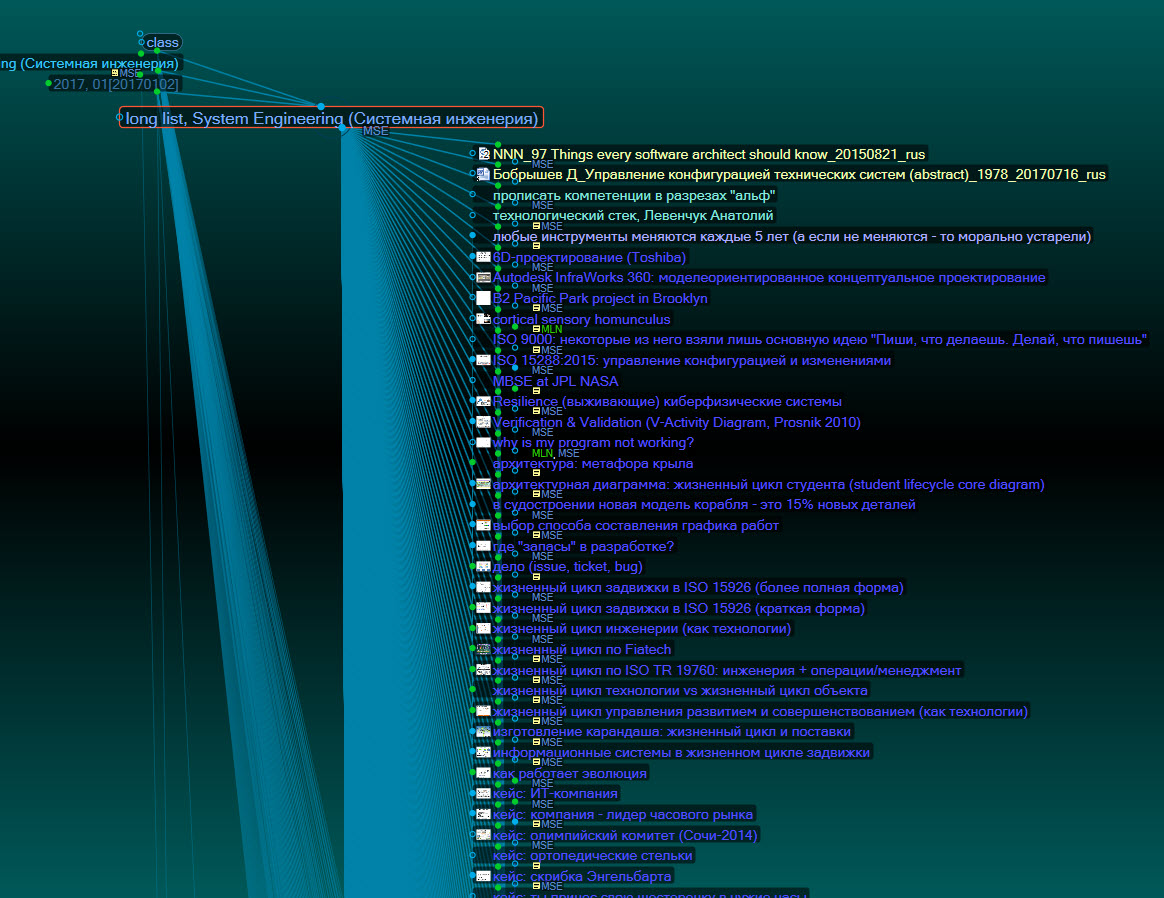Expand the yellow marker below "технологический стек, Левенчук Анатолий"
1164x898 pixels.
pyautogui.click(x=536, y=226)
